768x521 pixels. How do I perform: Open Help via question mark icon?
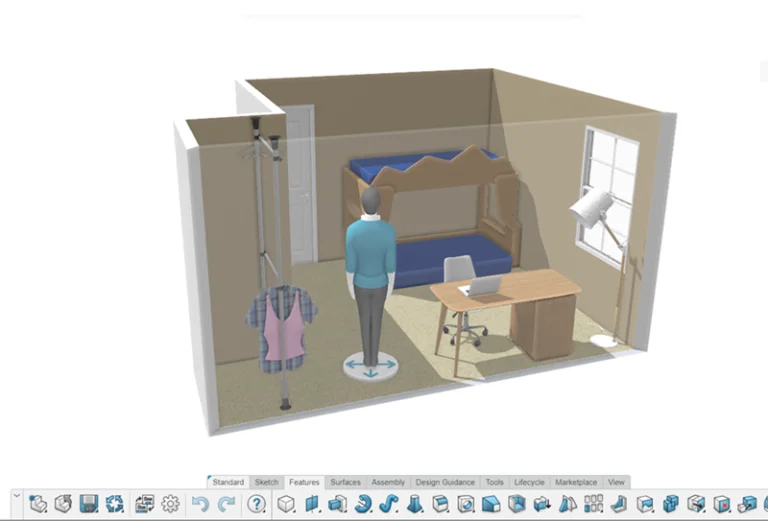[256, 504]
